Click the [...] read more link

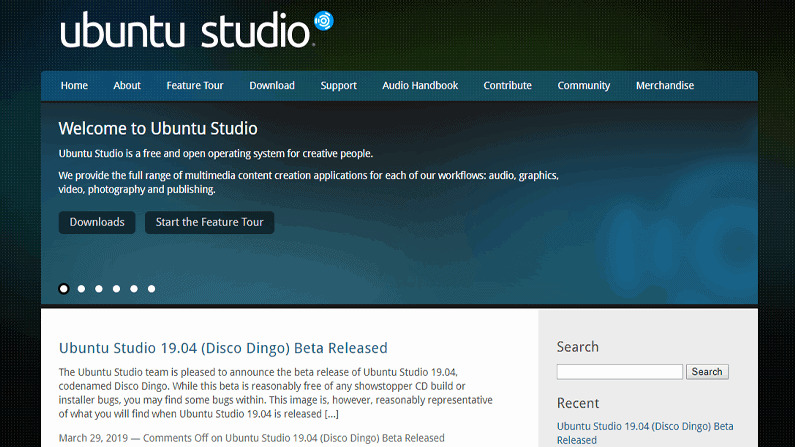[332, 414]
